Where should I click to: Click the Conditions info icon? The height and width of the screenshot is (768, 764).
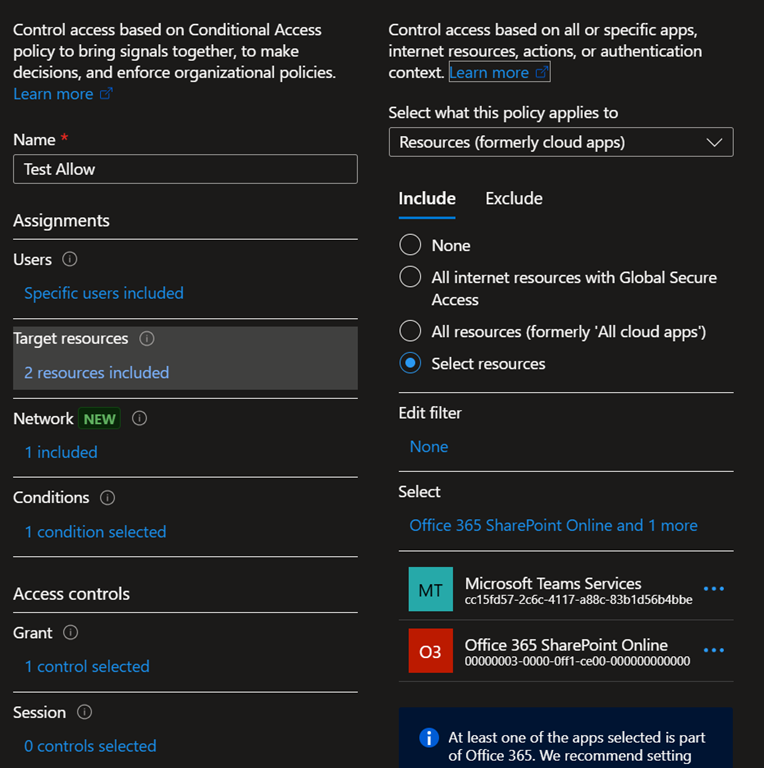pyautogui.click(x=108, y=498)
